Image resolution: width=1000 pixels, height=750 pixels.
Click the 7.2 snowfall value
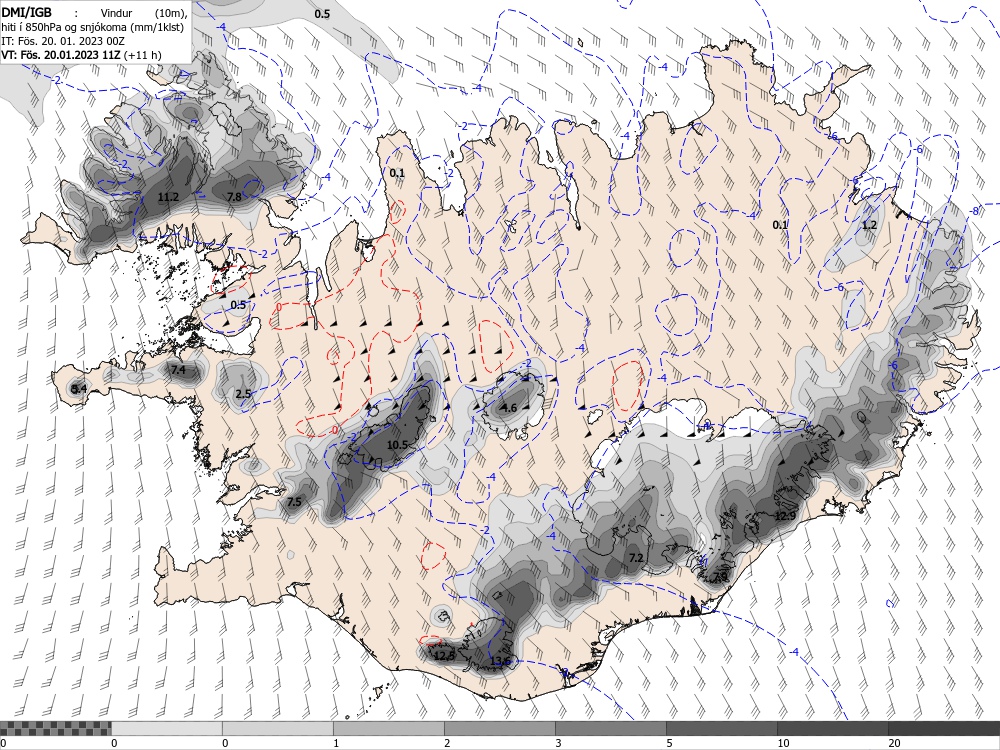click(x=636, y=558)
